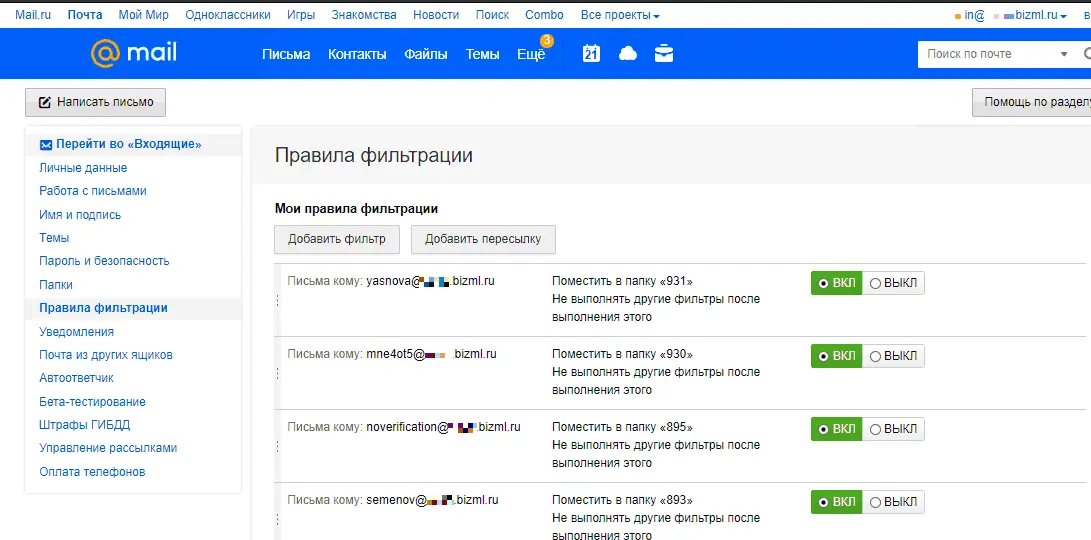Click filter text Поместить в папку «895»

click(x=623, y=427)
